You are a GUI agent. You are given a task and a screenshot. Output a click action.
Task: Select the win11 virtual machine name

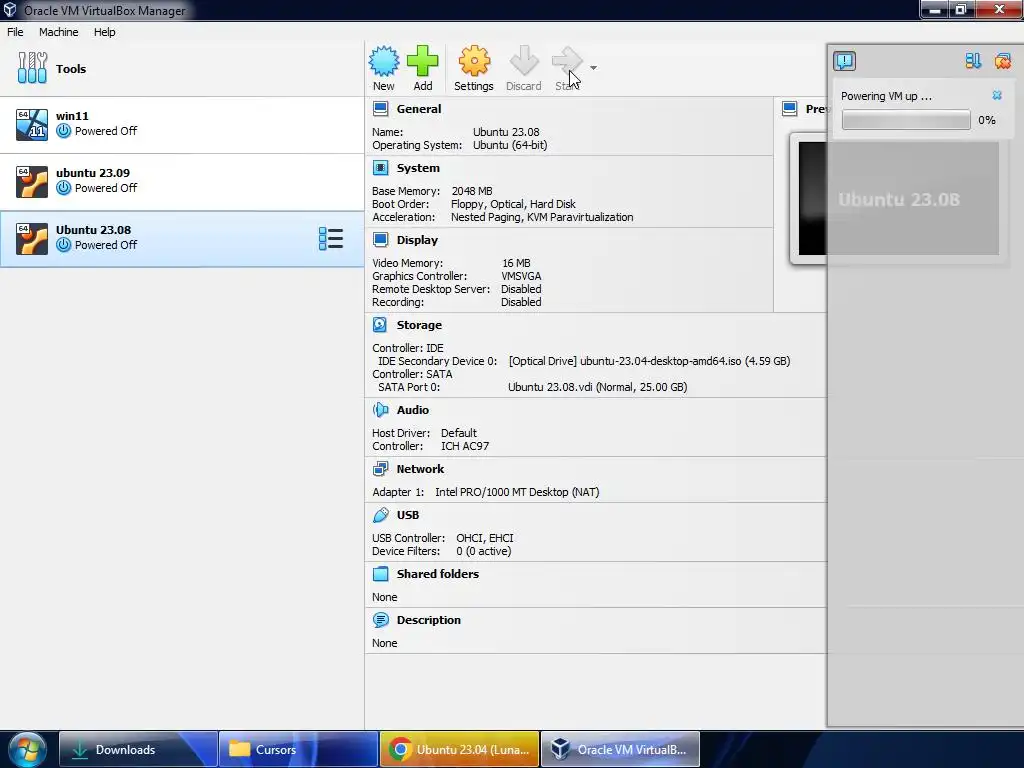pos(72,116)
